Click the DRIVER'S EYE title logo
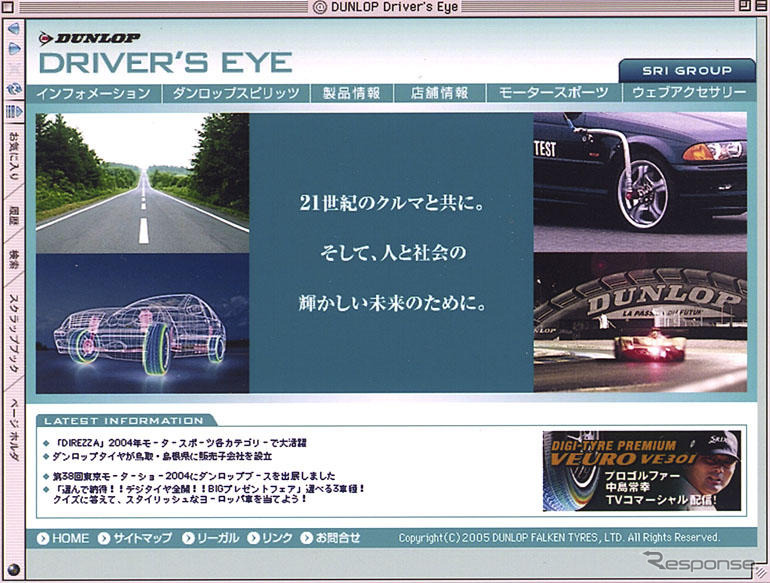Image resolution: width=770 pixels, height=583 pixels. [x=165, y=63]
